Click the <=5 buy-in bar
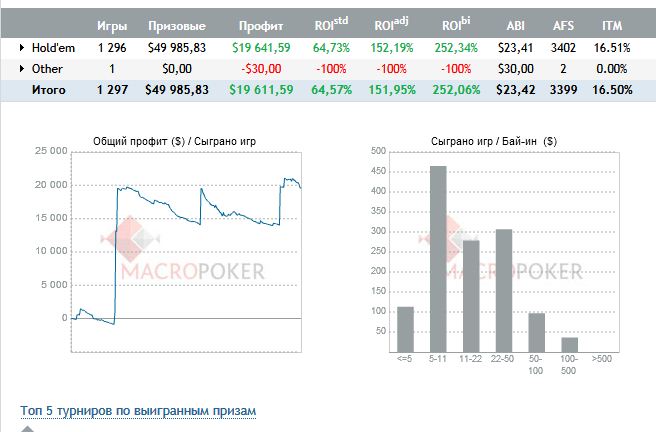The width and height of the screenshot is (656, 432). coord(405,329)
